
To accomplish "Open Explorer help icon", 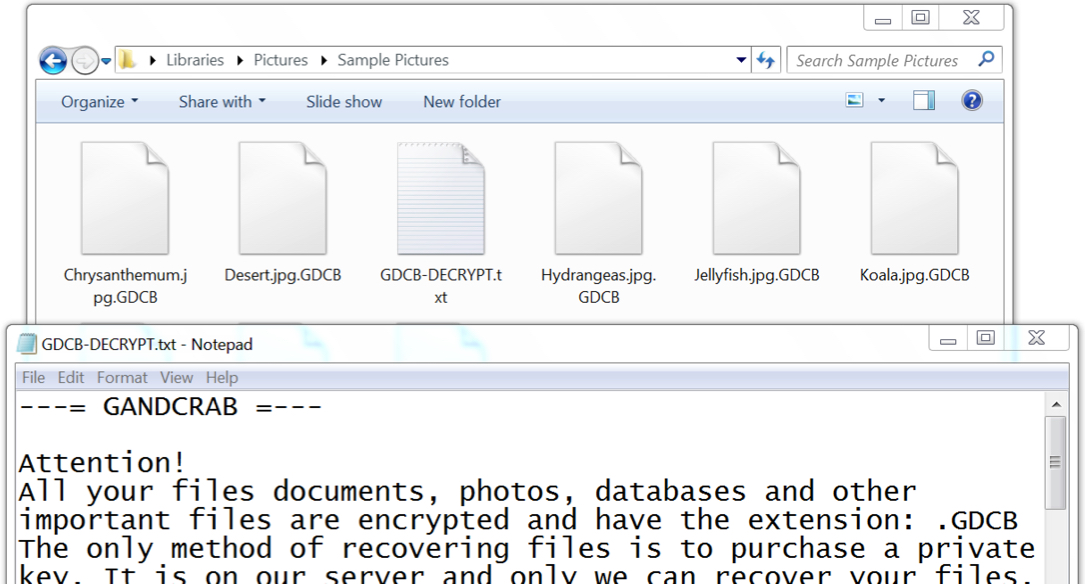I will coord(972,101).
